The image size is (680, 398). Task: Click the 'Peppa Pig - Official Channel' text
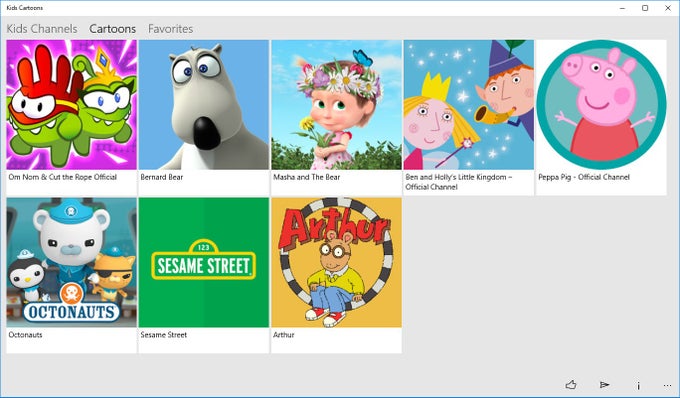pyautogui.click(x=584, y=177)
